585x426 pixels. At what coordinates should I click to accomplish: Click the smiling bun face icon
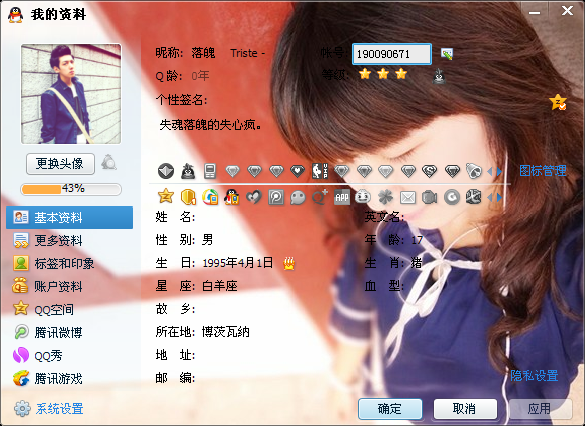pyautogui.click(x=363, y=197)
